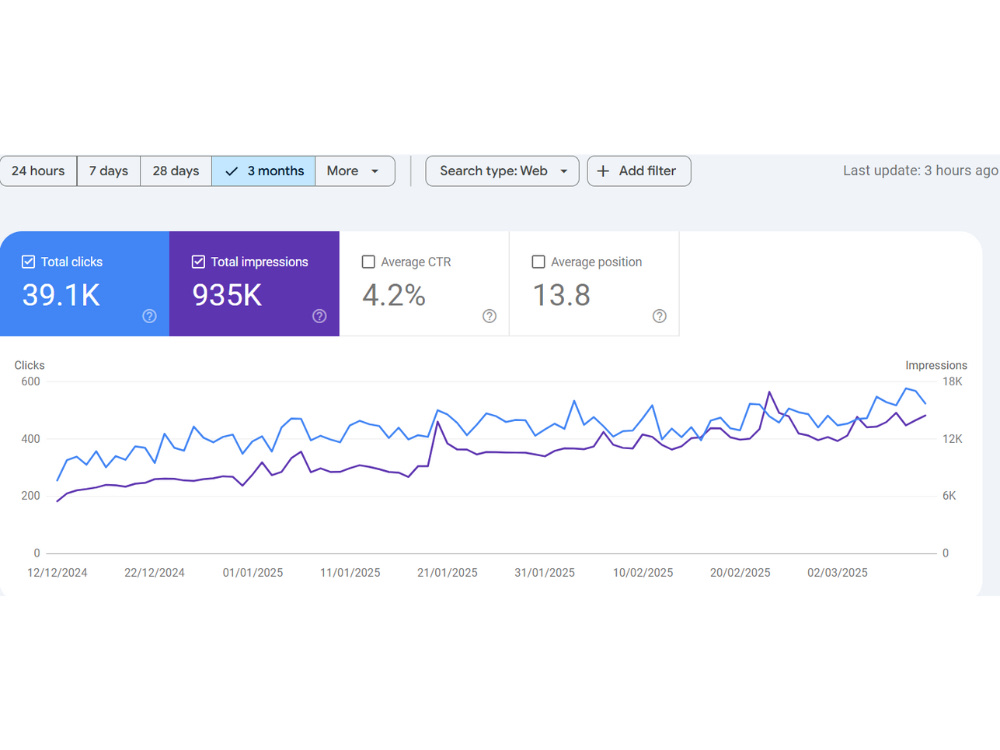Screen dimensions: 1000x750
Task: Click the 935K total impressions value
Action: [x=227, y=295]
